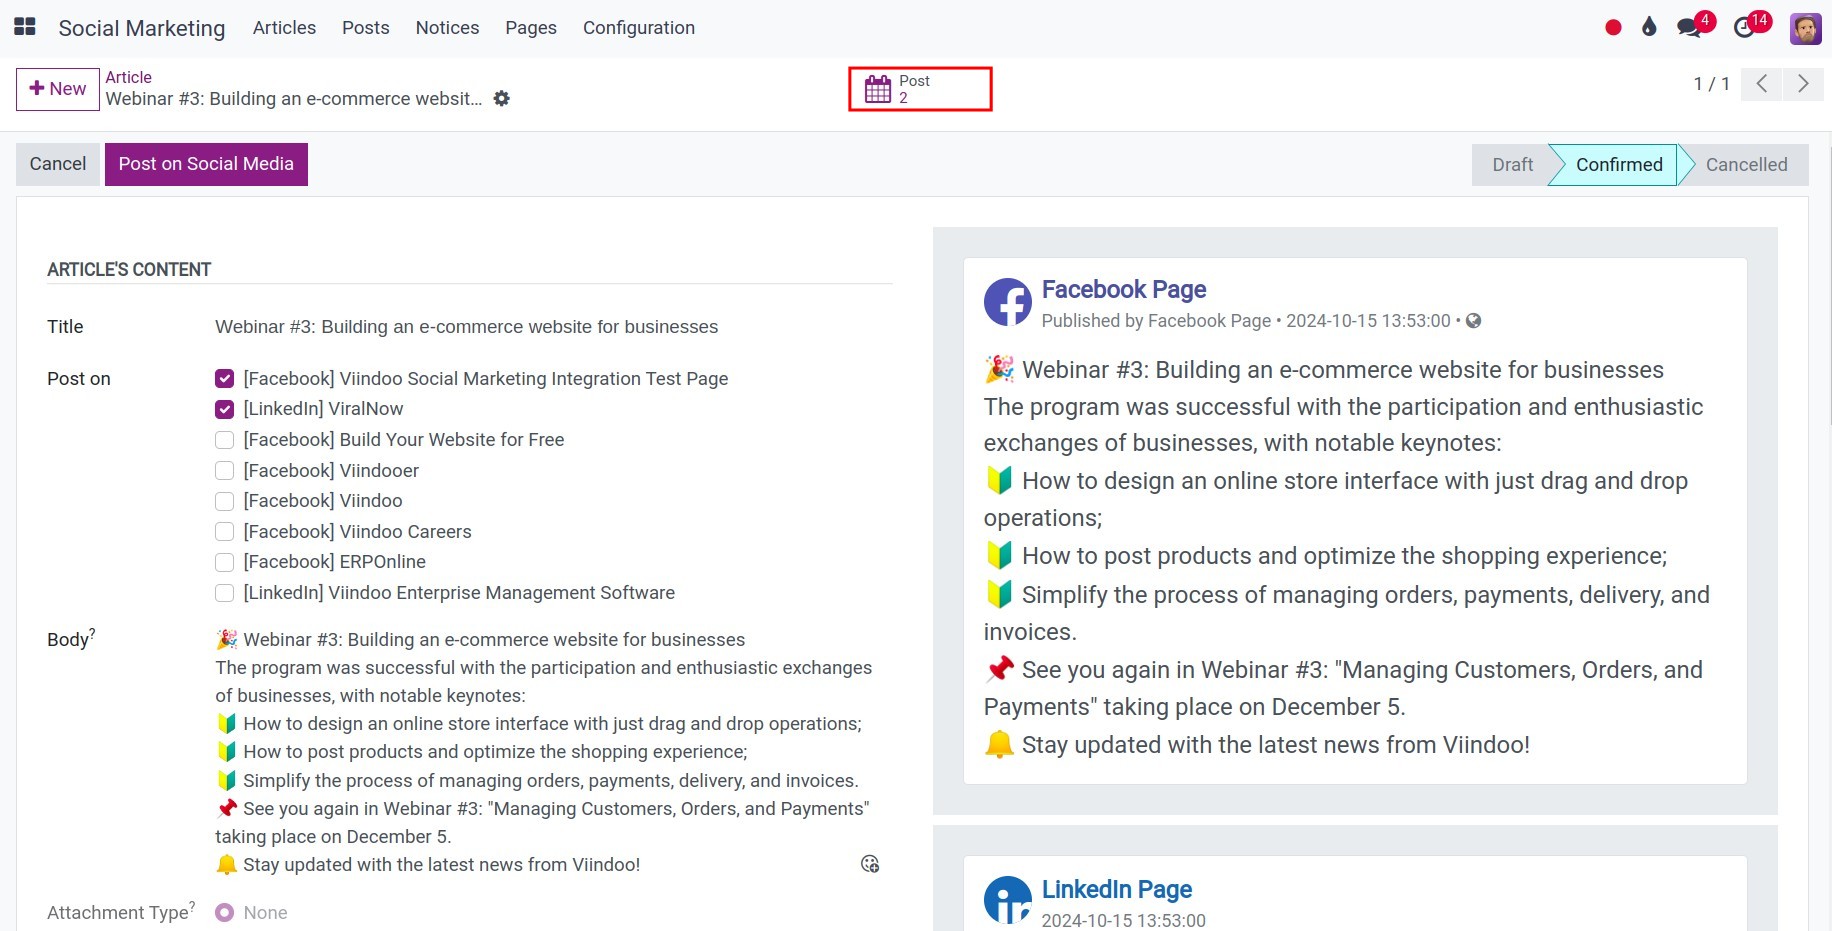Click the record title Webinar #3 breadcrumb text
The width and height of the screenshot is (1832, 931).
tap(294, 99)
